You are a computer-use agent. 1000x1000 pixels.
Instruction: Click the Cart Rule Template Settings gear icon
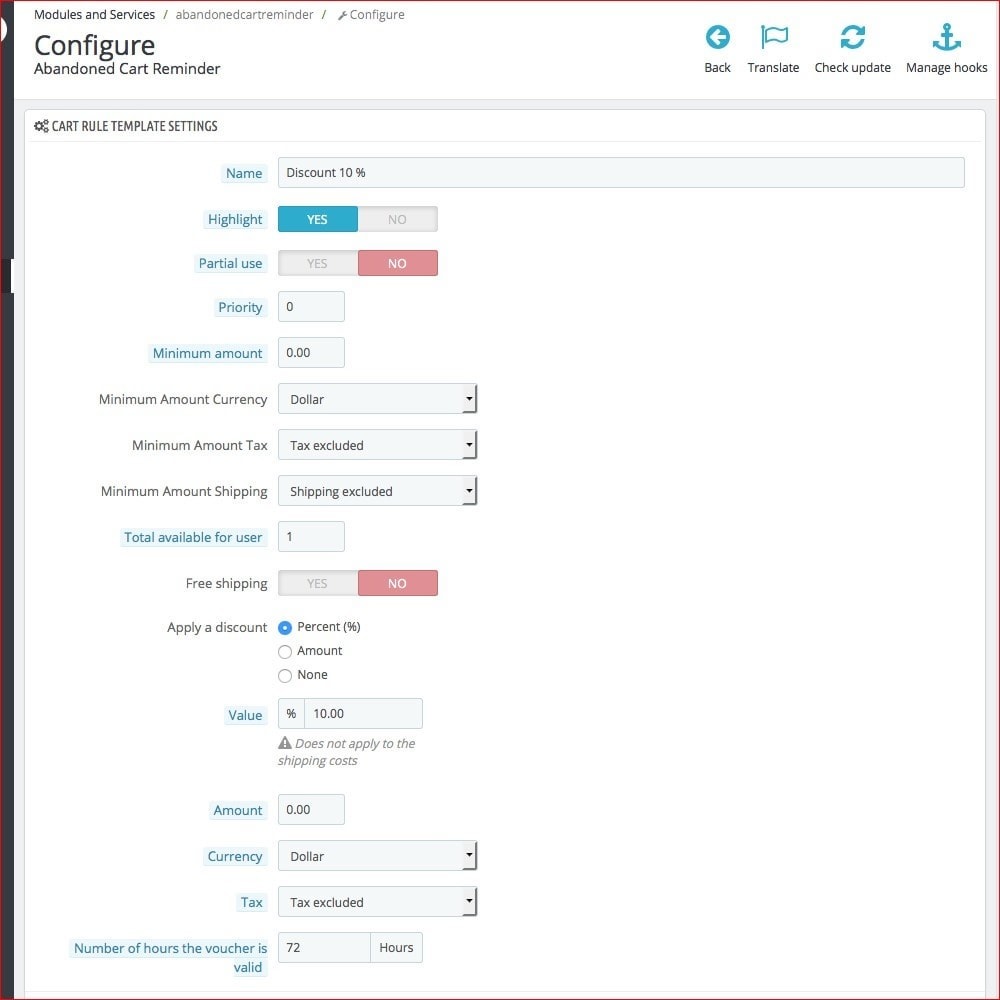pyautogui.click(x=41, y=126)
